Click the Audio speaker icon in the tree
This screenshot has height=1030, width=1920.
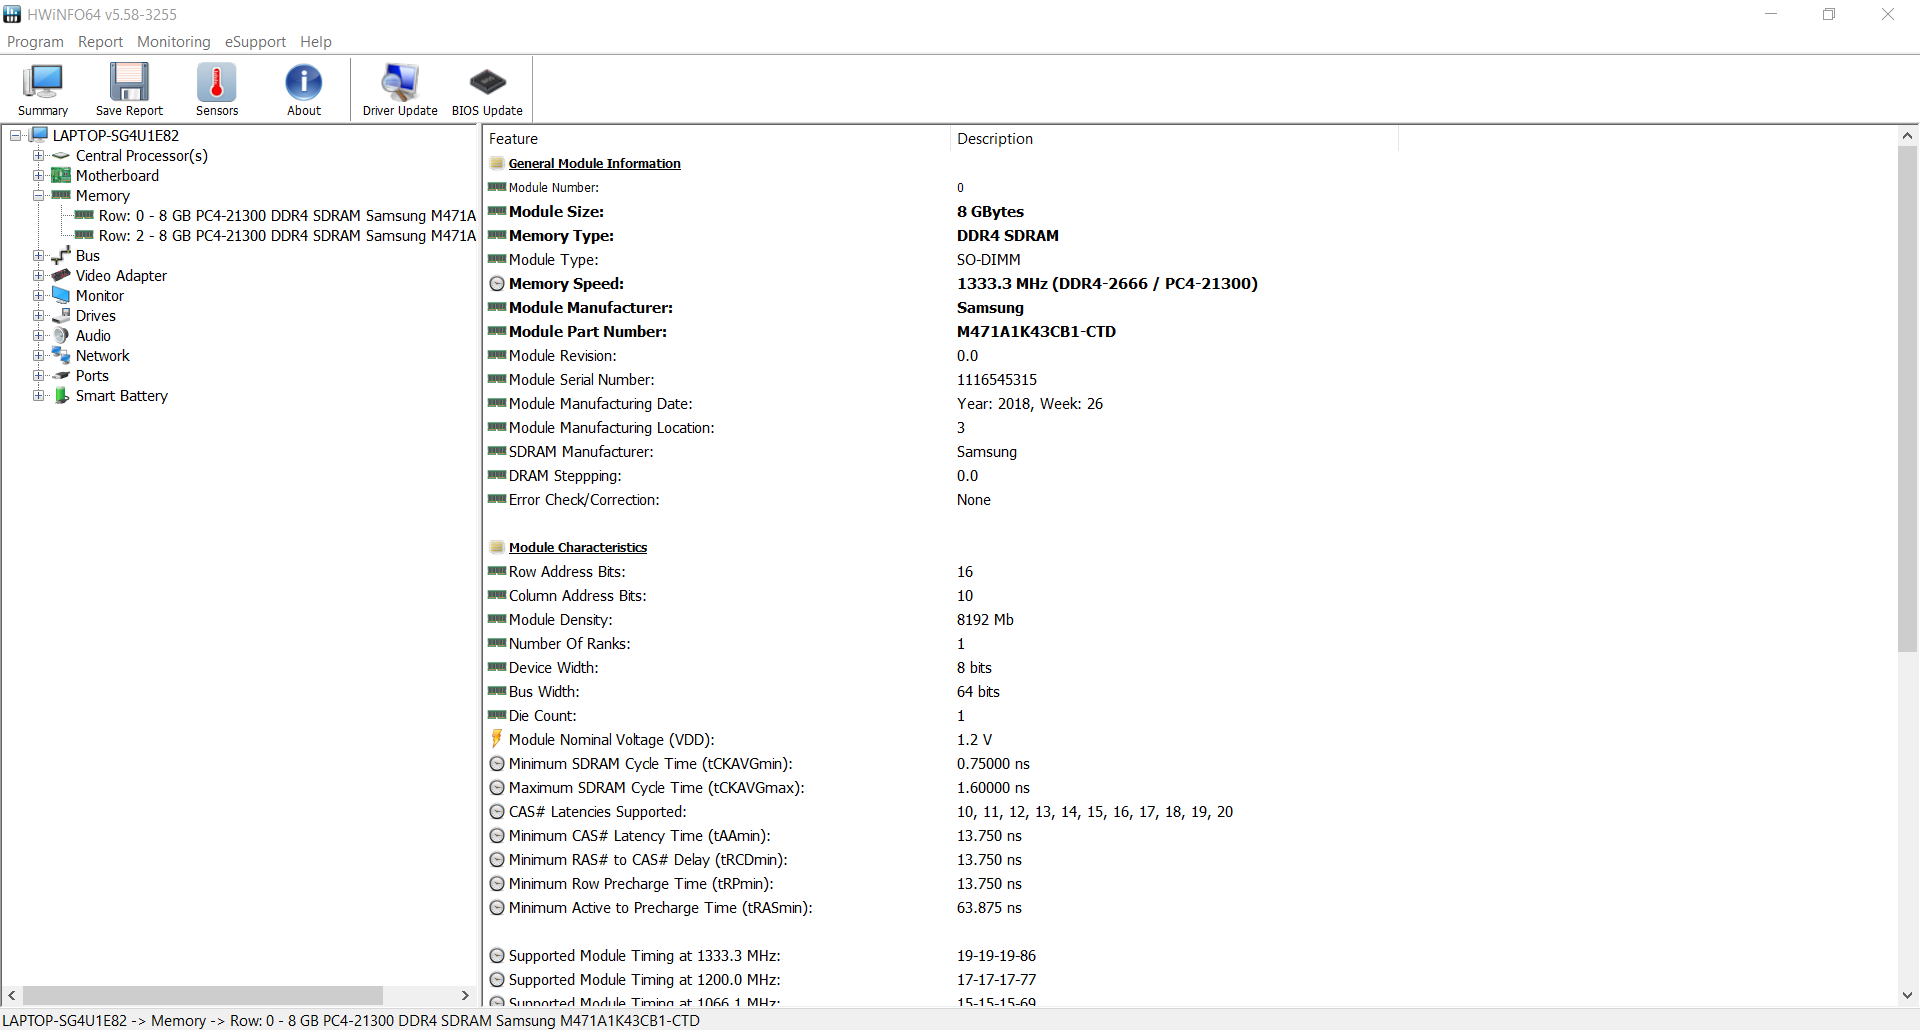click(61, 335)
